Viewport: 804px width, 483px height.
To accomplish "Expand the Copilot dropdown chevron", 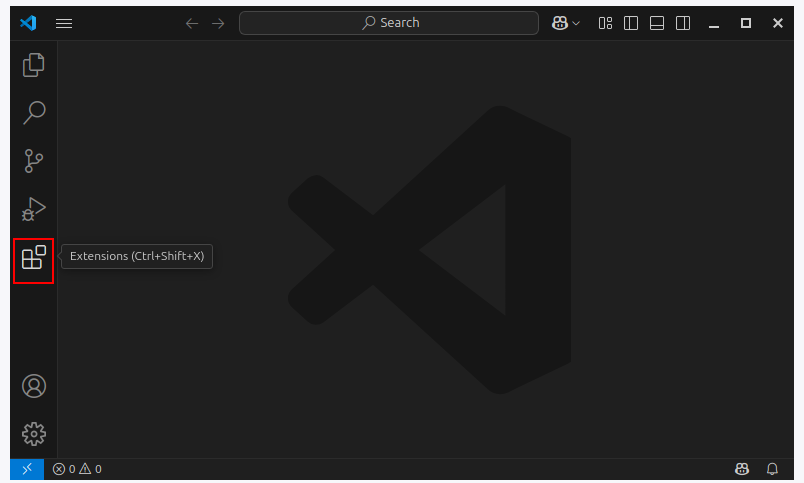I will [576, 24].
